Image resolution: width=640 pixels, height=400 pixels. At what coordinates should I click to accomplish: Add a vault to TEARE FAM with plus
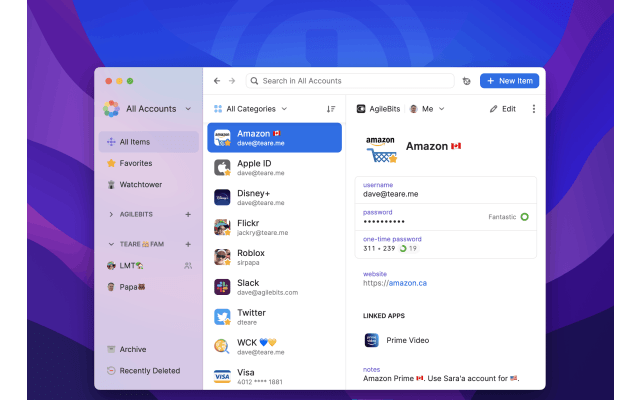188,244
